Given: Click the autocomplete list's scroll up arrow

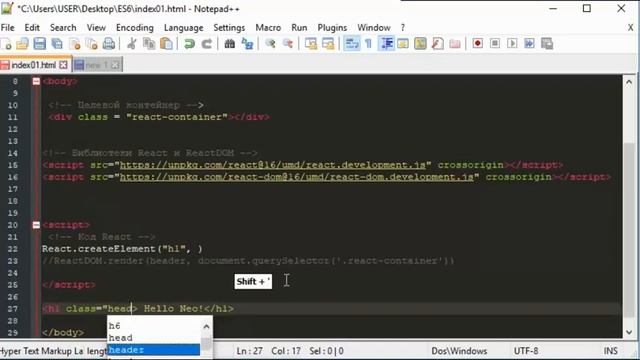Looking at the screenshot, I should click(x=206, y=327).
